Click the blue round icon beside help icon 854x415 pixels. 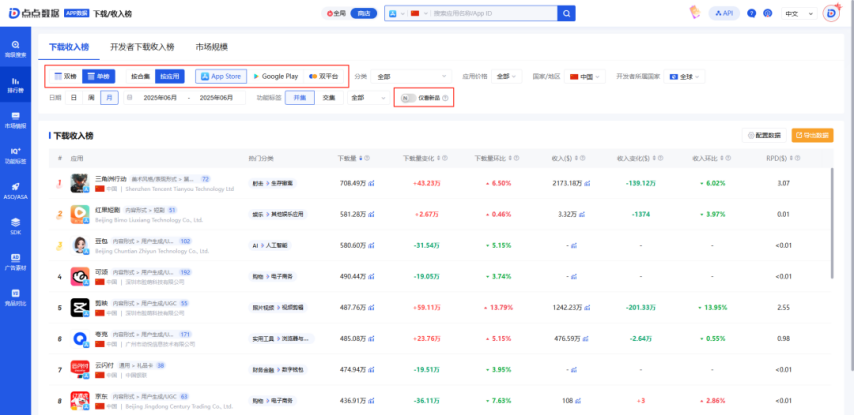tap(767, 13)
